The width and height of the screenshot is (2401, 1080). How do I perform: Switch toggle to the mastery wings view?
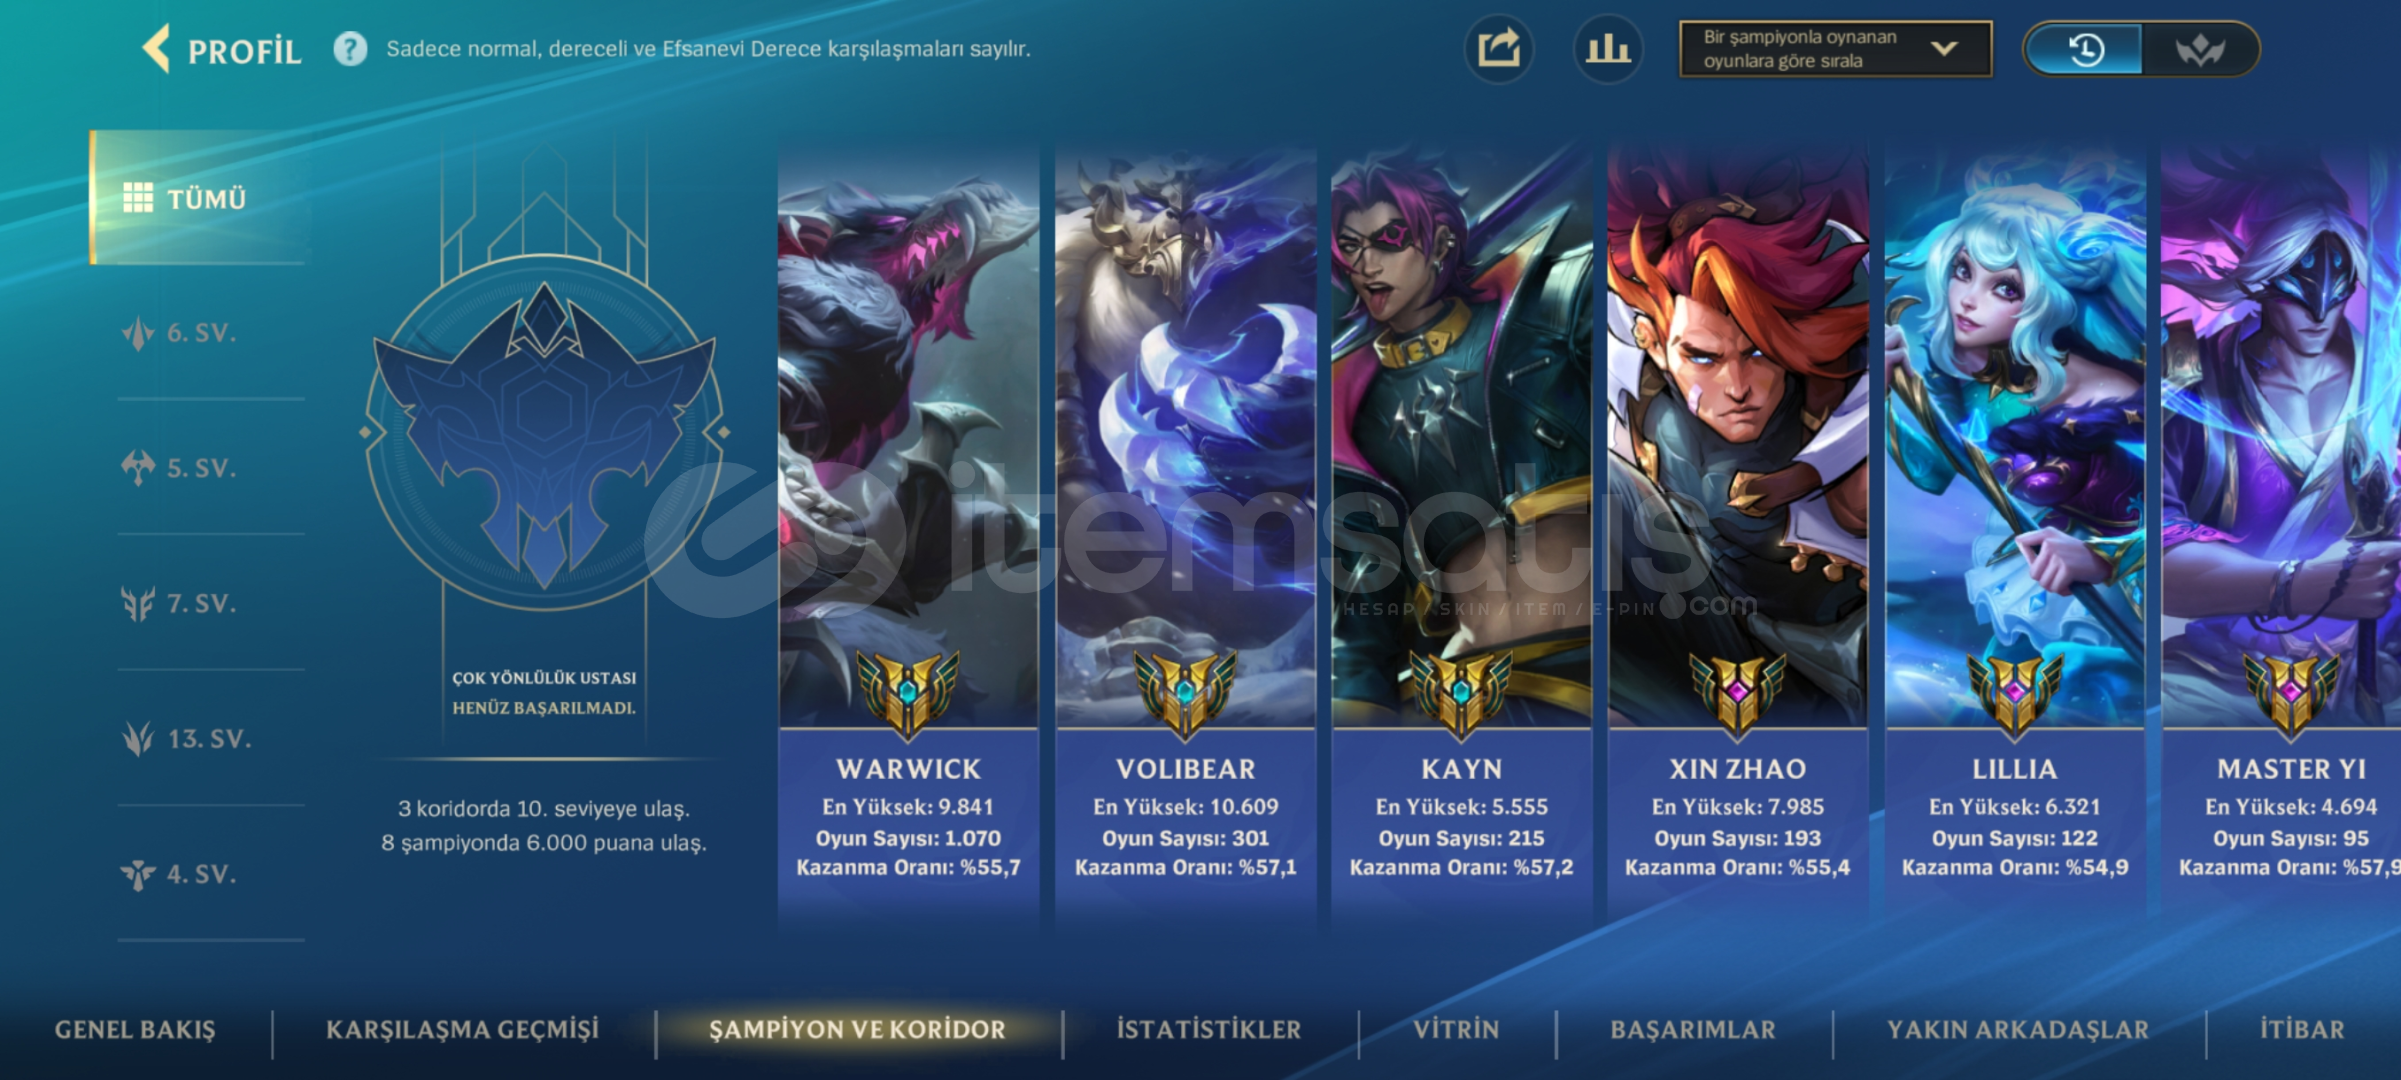[2199, 49]
